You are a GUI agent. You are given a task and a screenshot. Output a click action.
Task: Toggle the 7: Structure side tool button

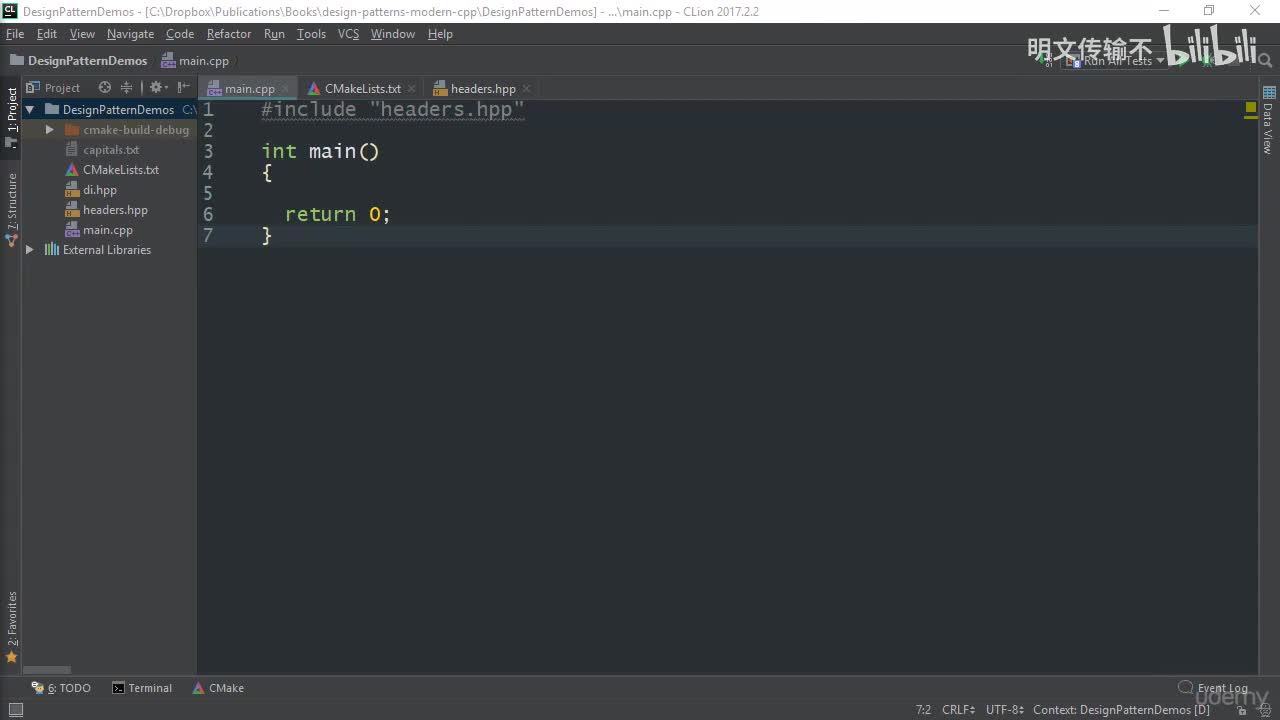tap(12, 209)
